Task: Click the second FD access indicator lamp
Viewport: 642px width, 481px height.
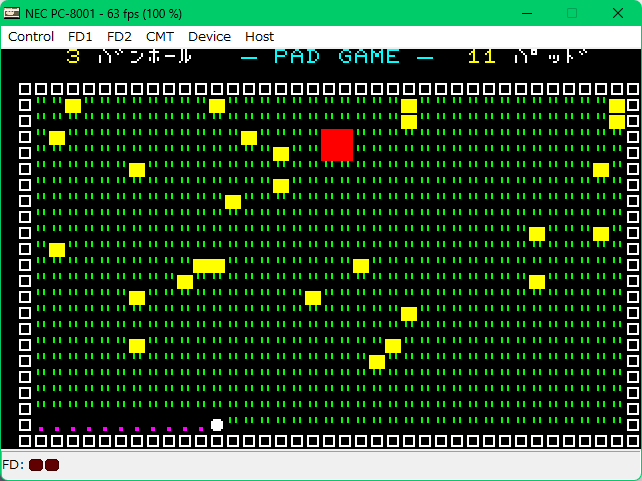Action: click(x=52, y=465)
